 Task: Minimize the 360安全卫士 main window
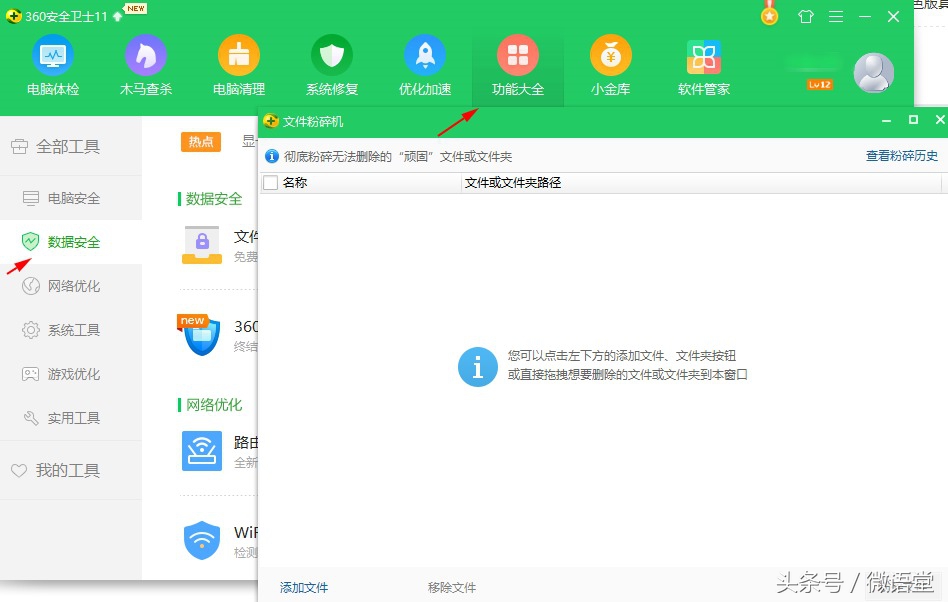(865, 16)
